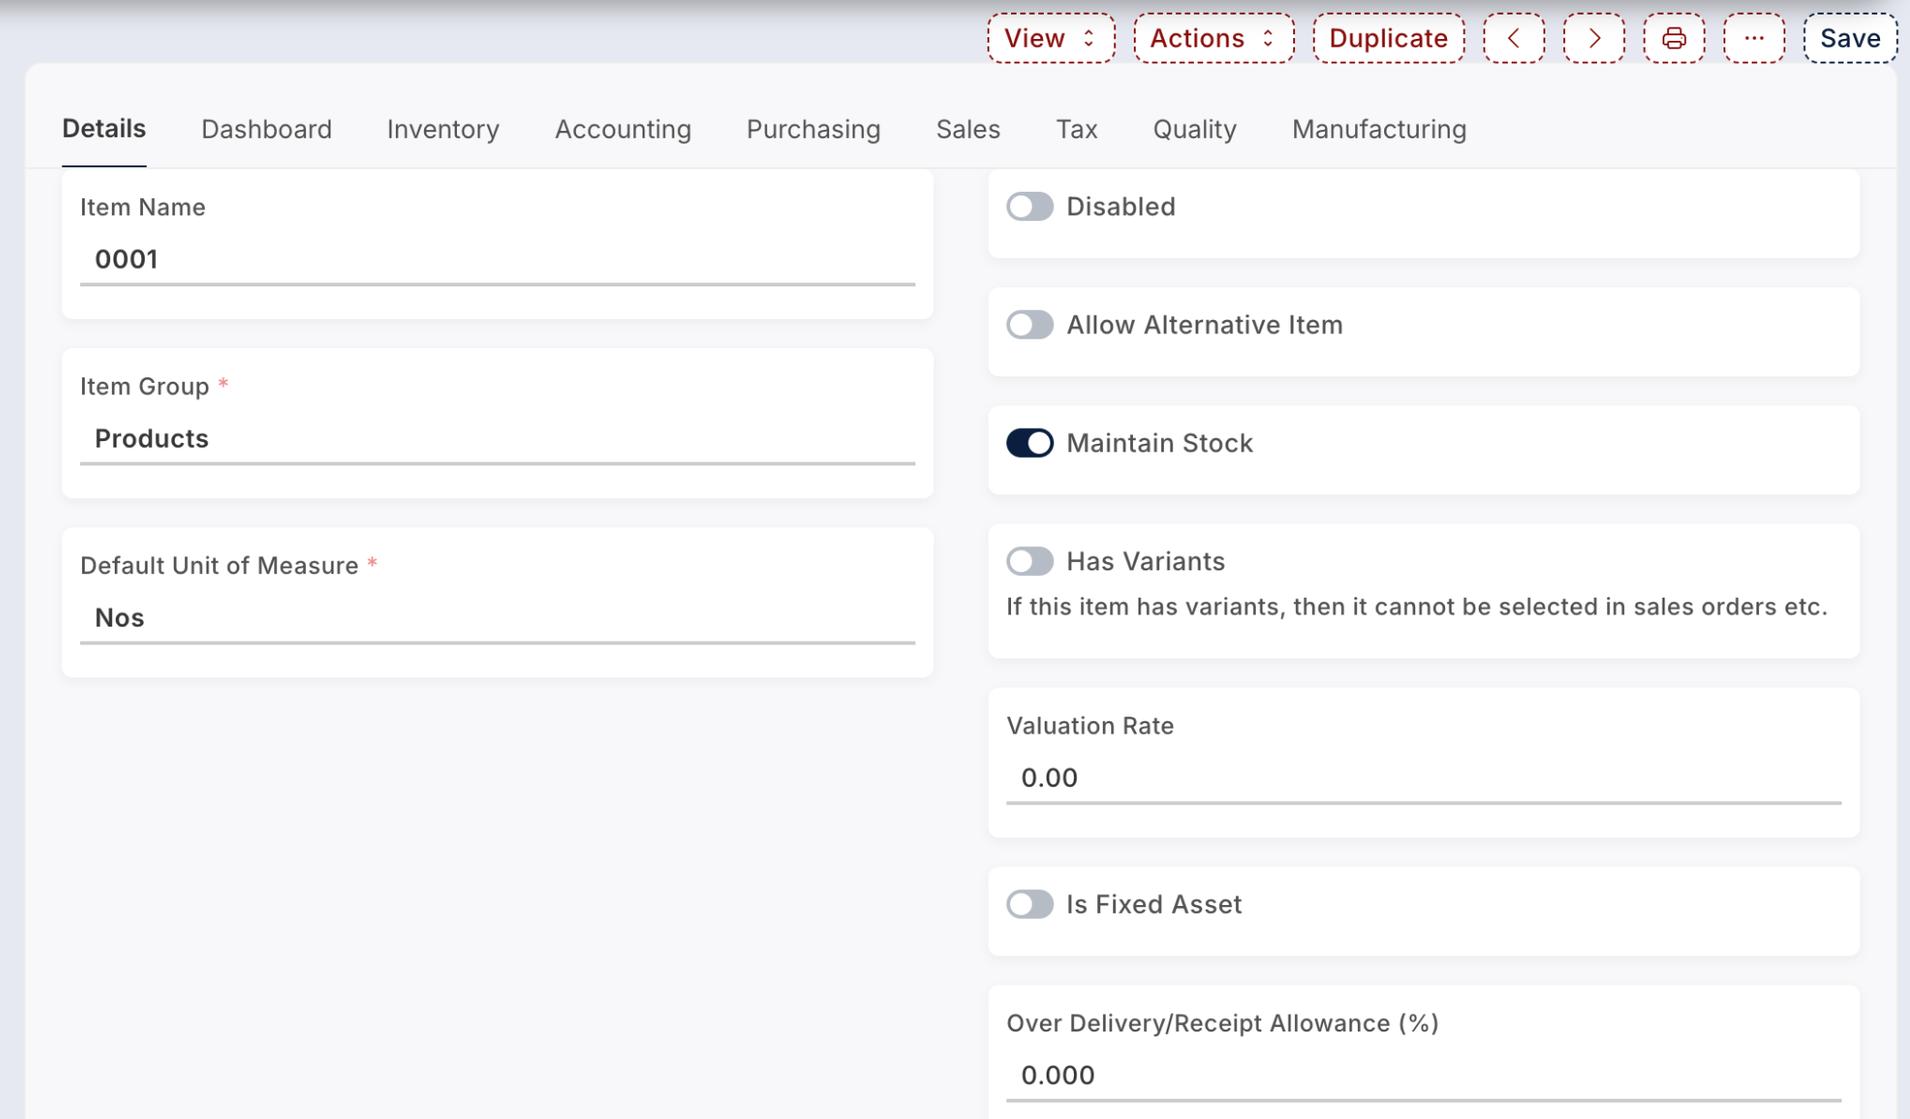Click the Default Unit of Measure label
This screenshot has height=1119, width=1910.
pos(219,566)
